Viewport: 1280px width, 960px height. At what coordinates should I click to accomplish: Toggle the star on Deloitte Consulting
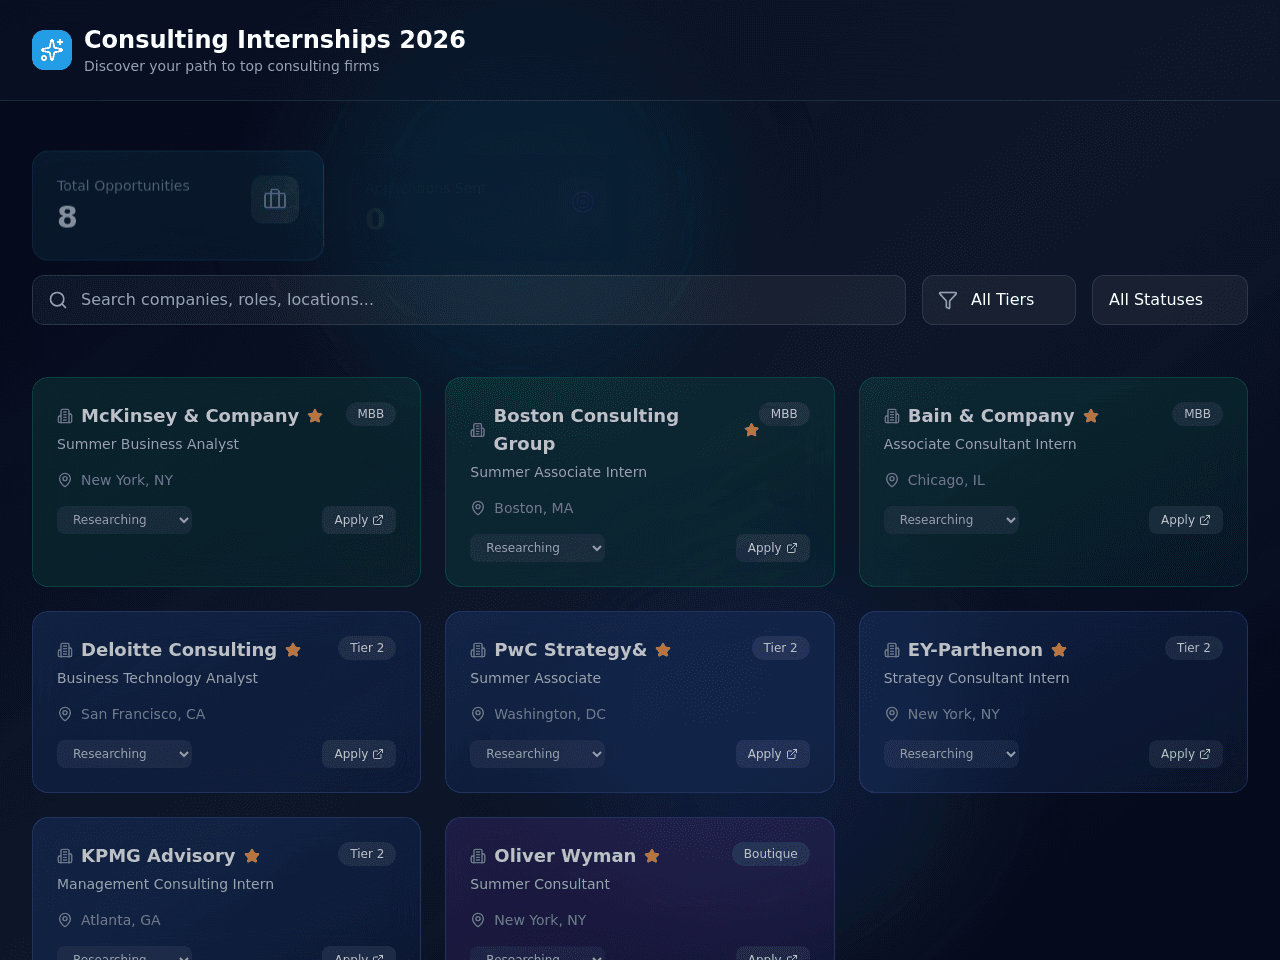[x=293, y=650]
